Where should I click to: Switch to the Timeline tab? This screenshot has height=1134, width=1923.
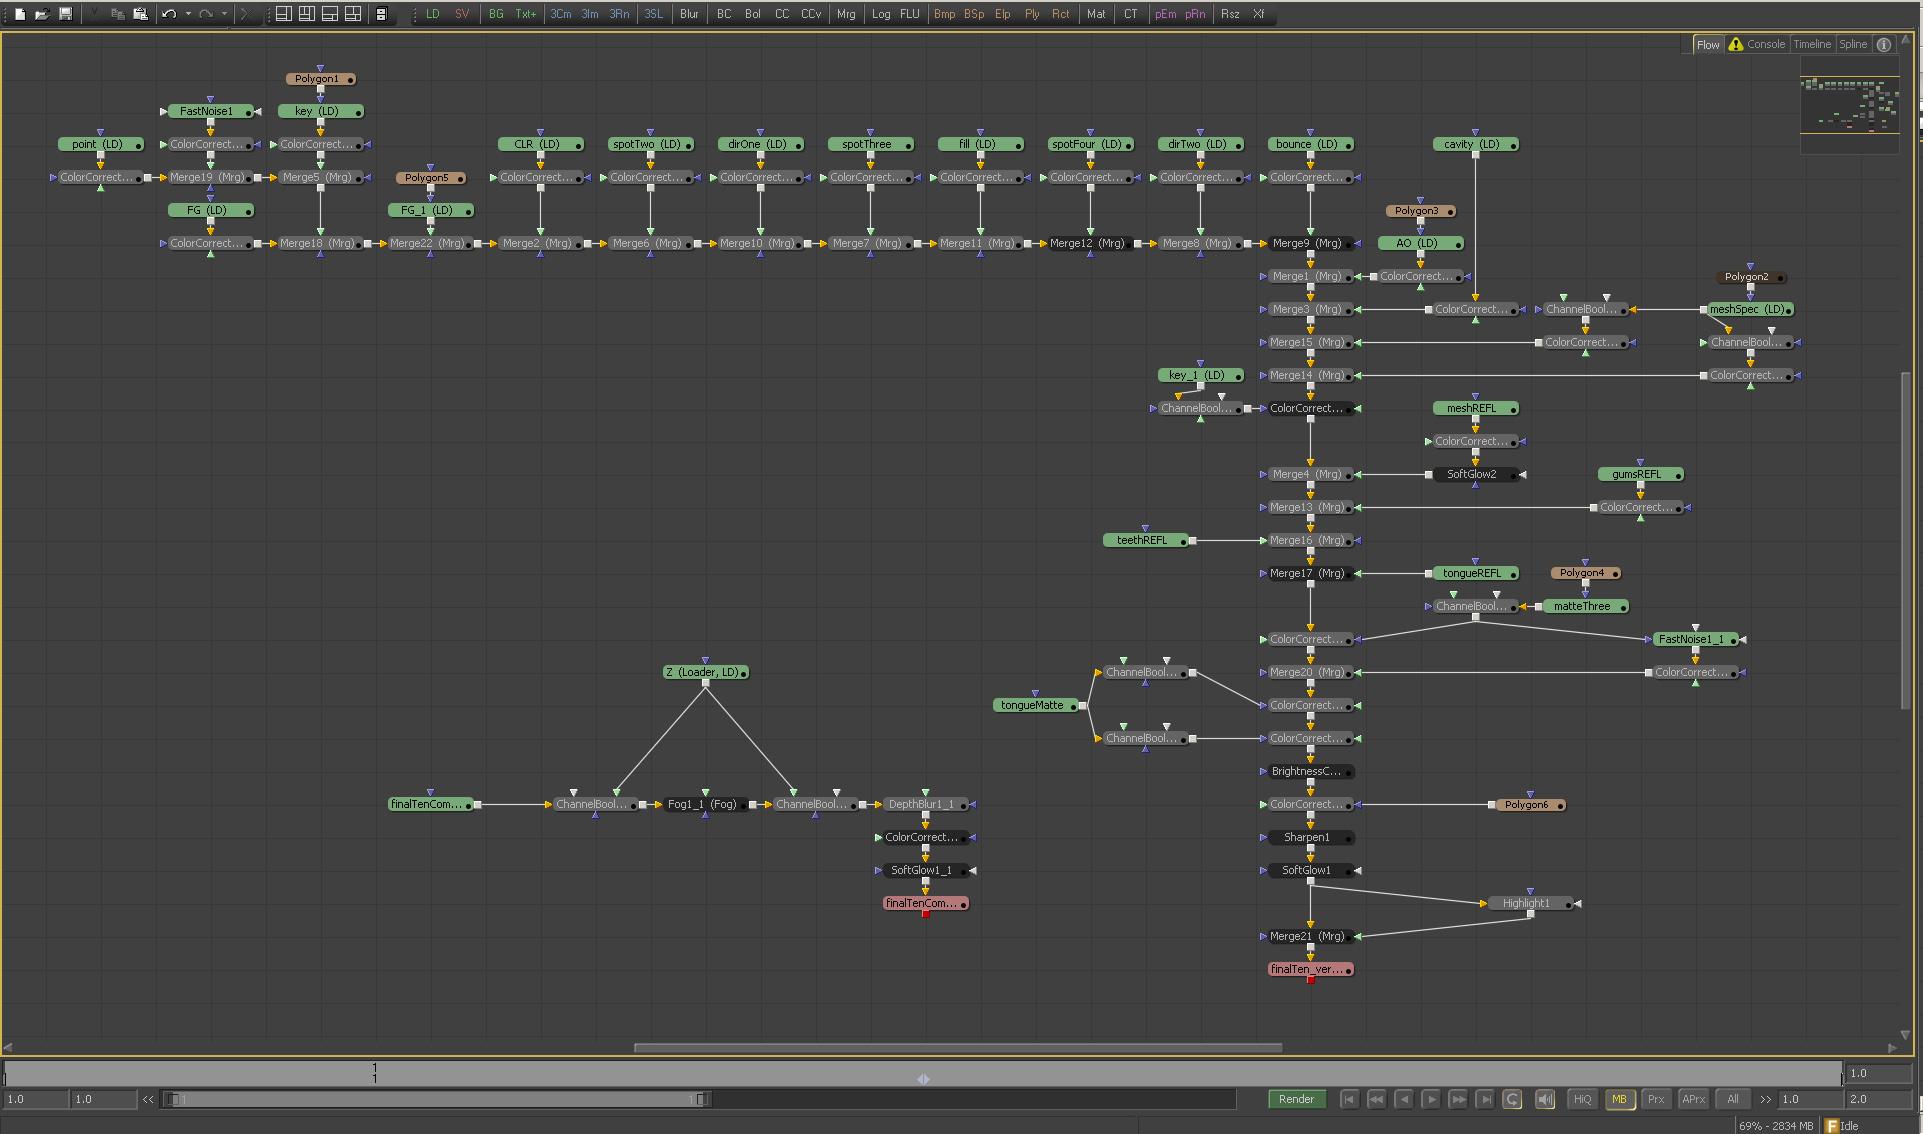pyautogui.click(x=1812, y=44)
